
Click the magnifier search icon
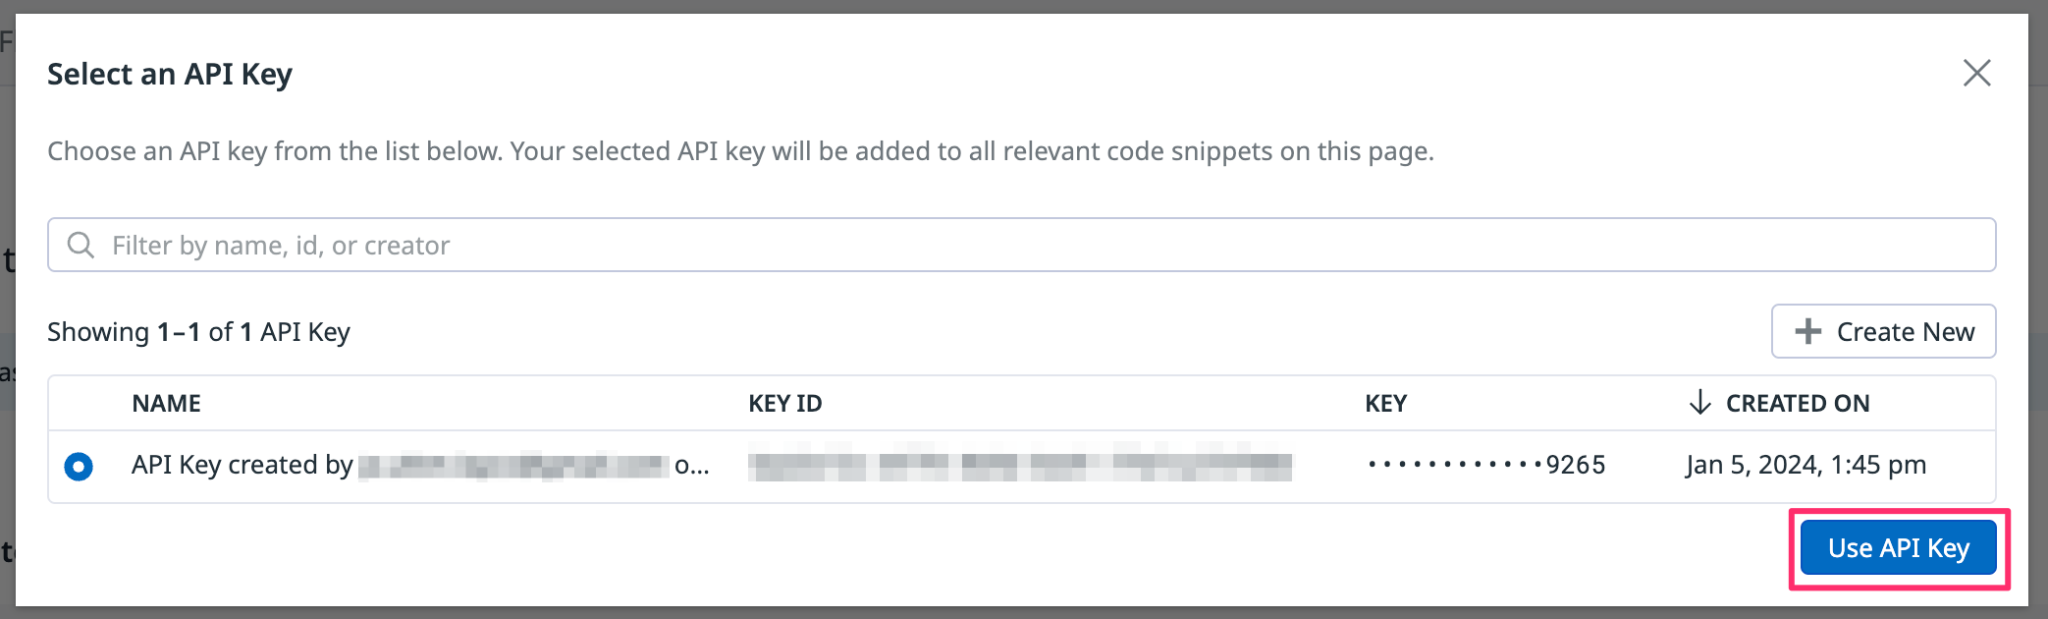pyautogui.click(x=81, y=245)
